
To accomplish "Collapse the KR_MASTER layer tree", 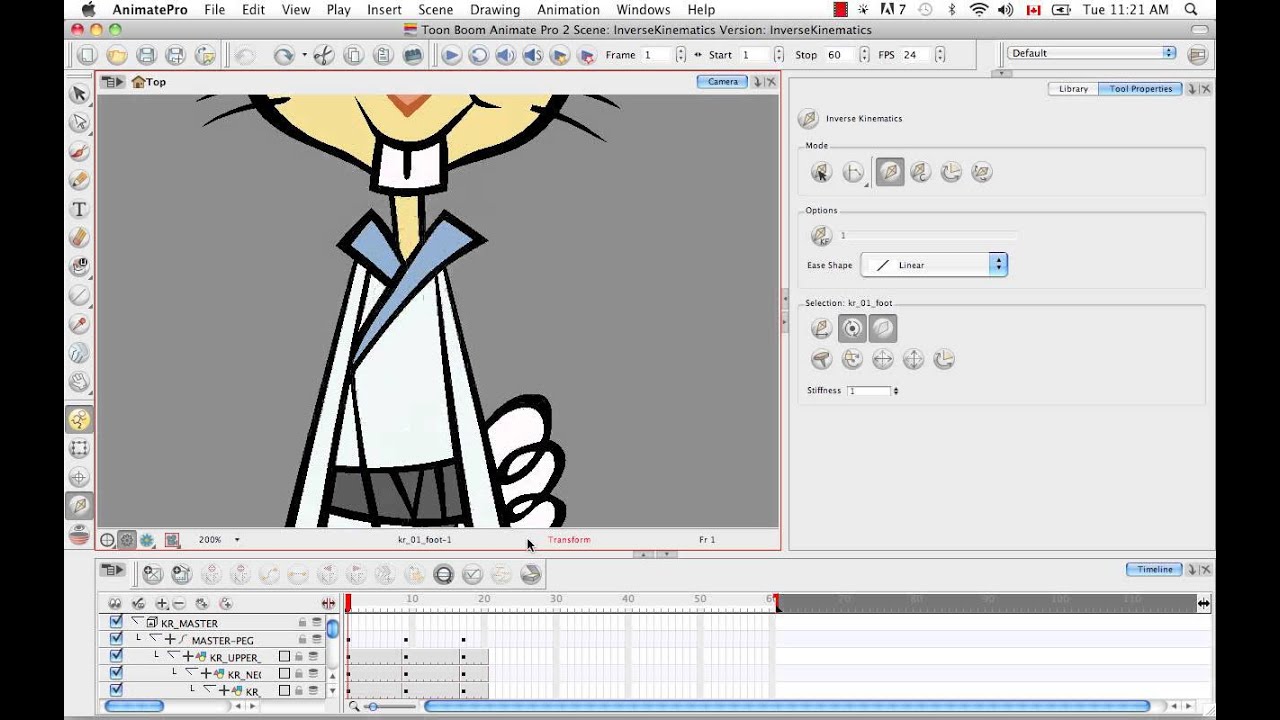I will [x=137, y=622].
